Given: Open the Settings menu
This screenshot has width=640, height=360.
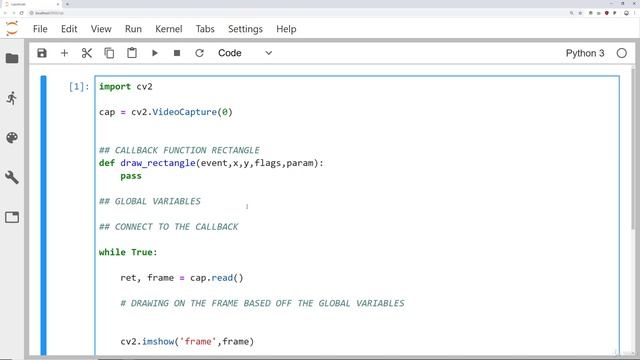Looking at the screenshot, I should (x=245, y=29).
